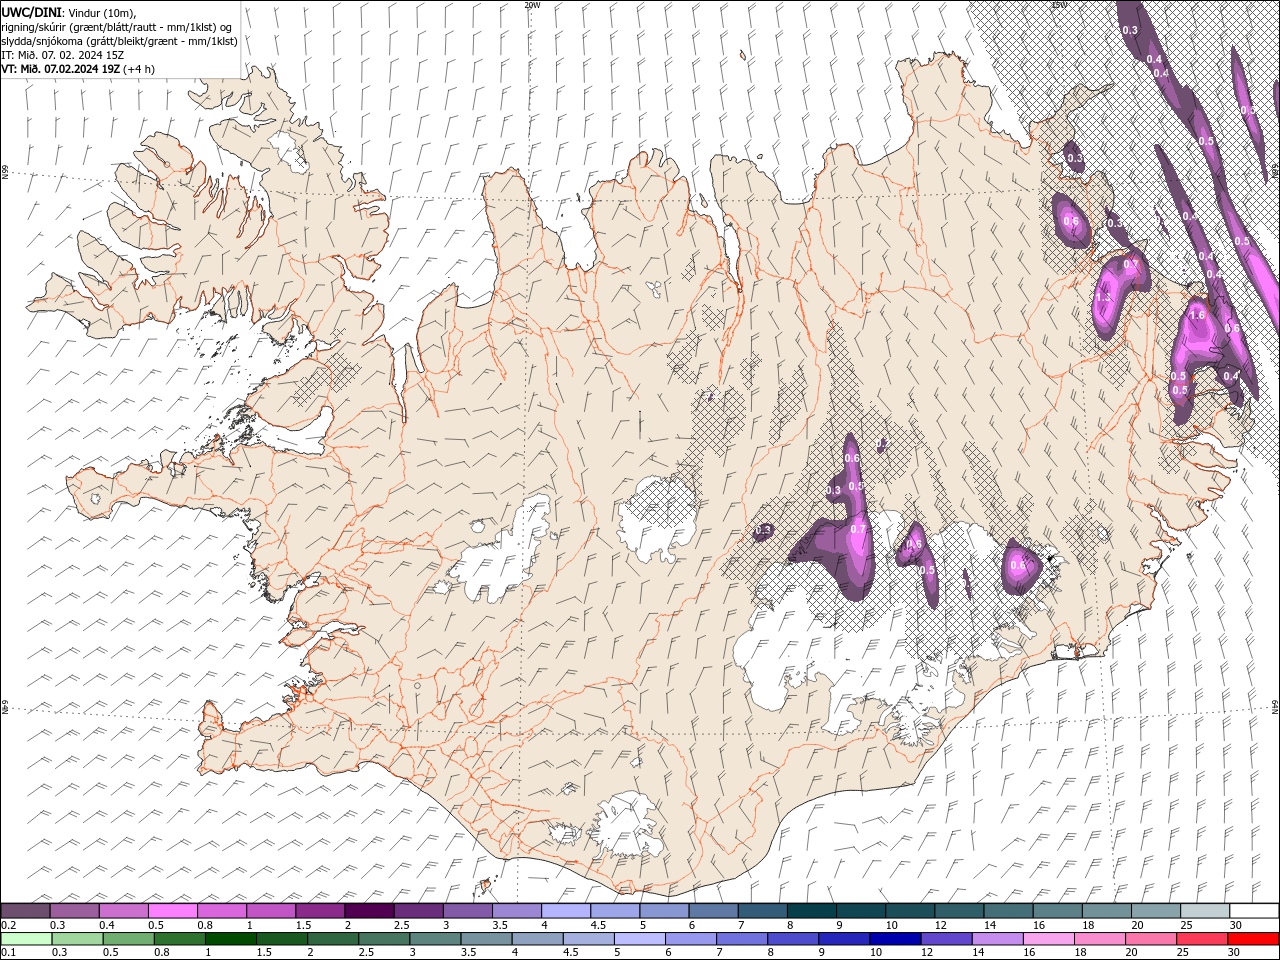The height and width of the screenshot is (960, 1280).
Task: Click bottom-row rain swatch above 0.8 label
Action: (179, 939)
